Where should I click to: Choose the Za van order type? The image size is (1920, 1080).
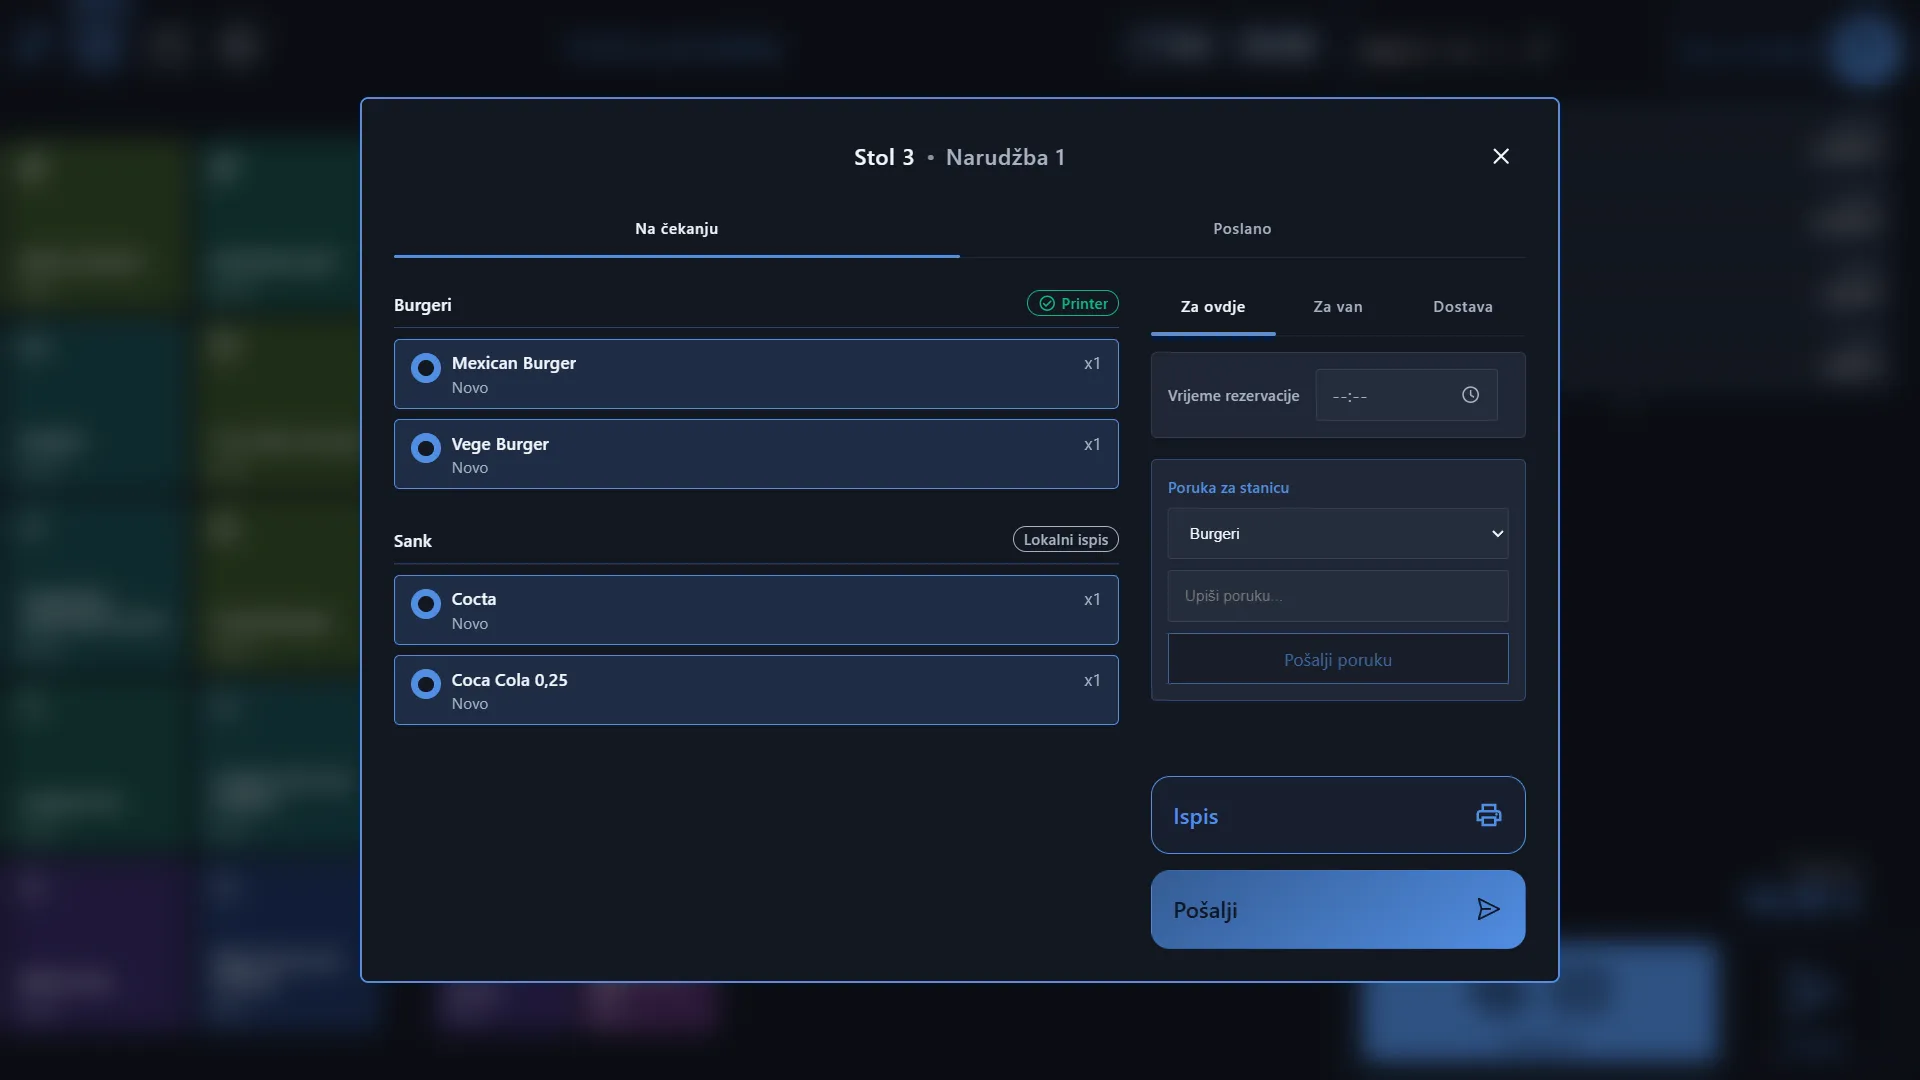coord(1338,307)
